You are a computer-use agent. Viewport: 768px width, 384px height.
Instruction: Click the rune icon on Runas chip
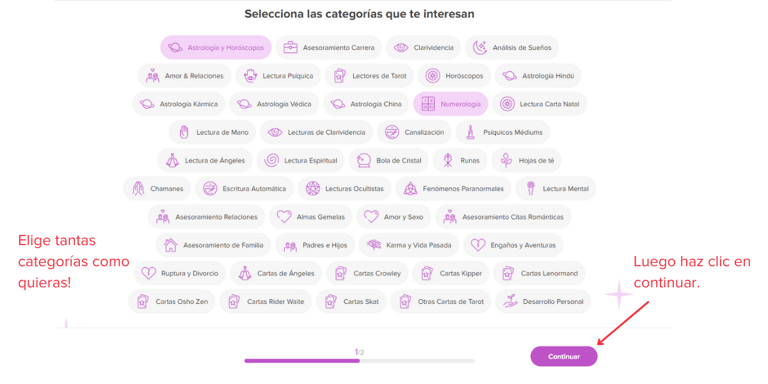448,161
